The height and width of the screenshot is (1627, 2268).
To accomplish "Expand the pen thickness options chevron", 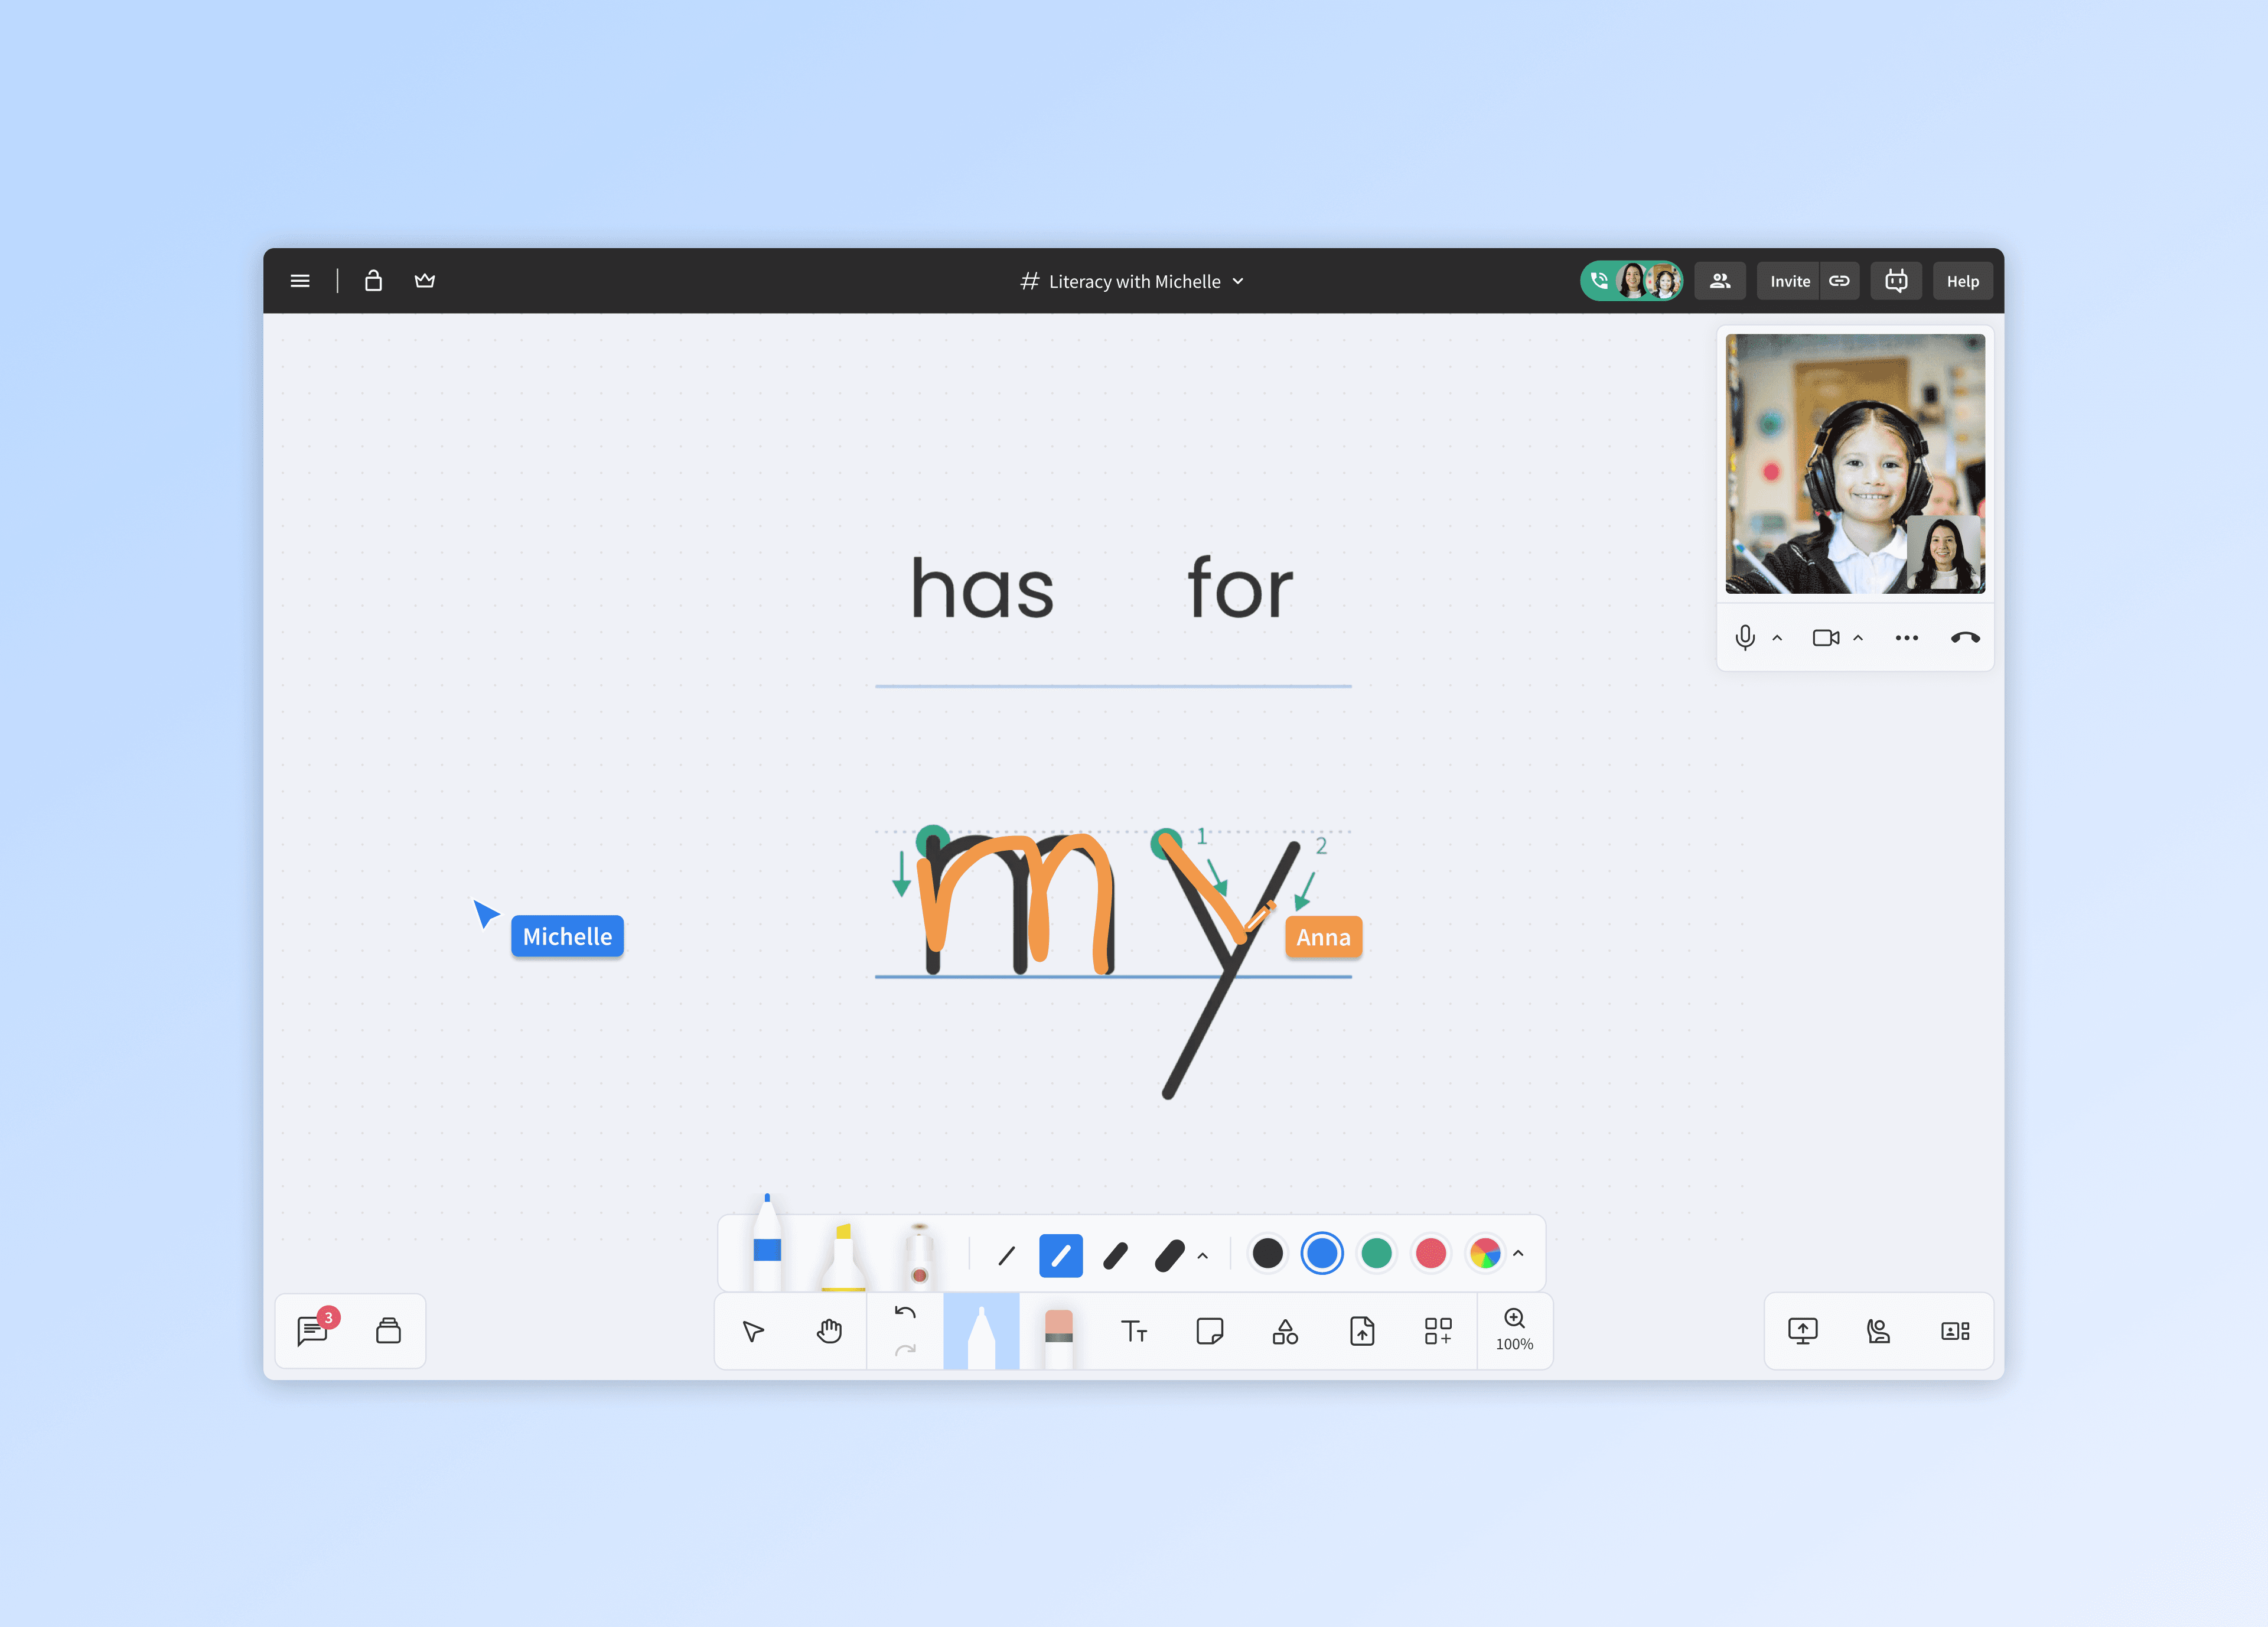I will 1203,1256.
